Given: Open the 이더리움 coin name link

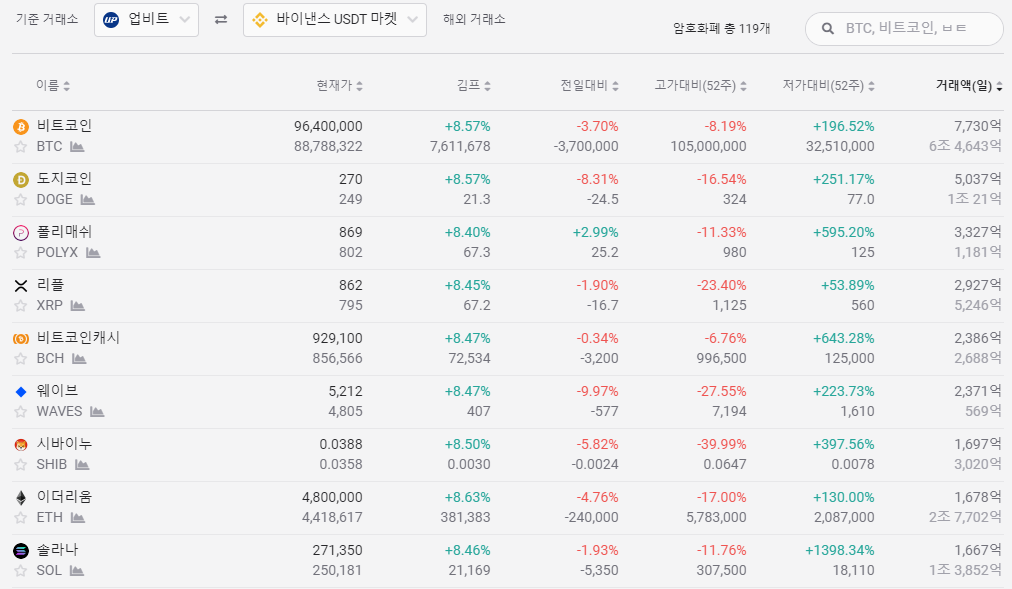Looking at the screenshot, I should [64, 497].
